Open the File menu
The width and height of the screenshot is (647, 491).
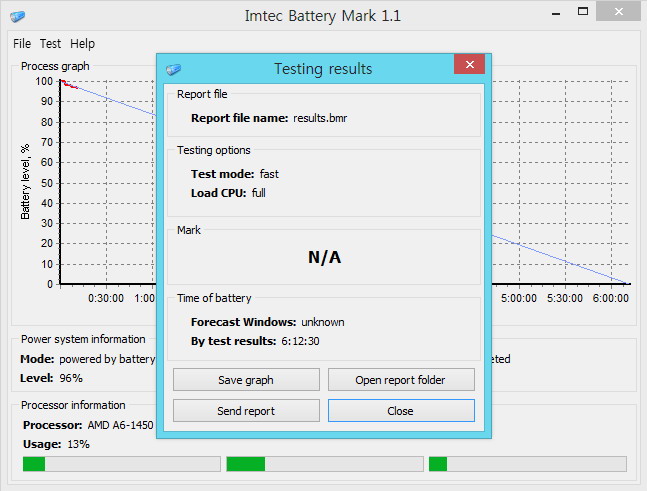(22, 44)
